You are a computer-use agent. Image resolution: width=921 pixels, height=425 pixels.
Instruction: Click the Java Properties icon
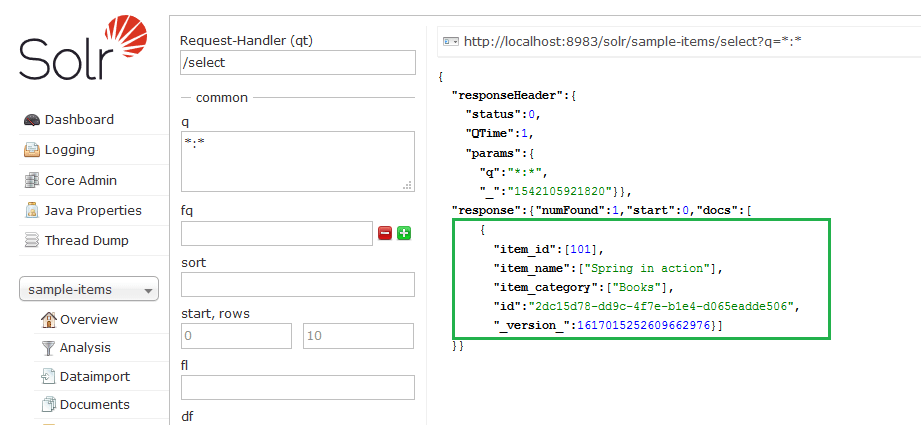(31, 211)
